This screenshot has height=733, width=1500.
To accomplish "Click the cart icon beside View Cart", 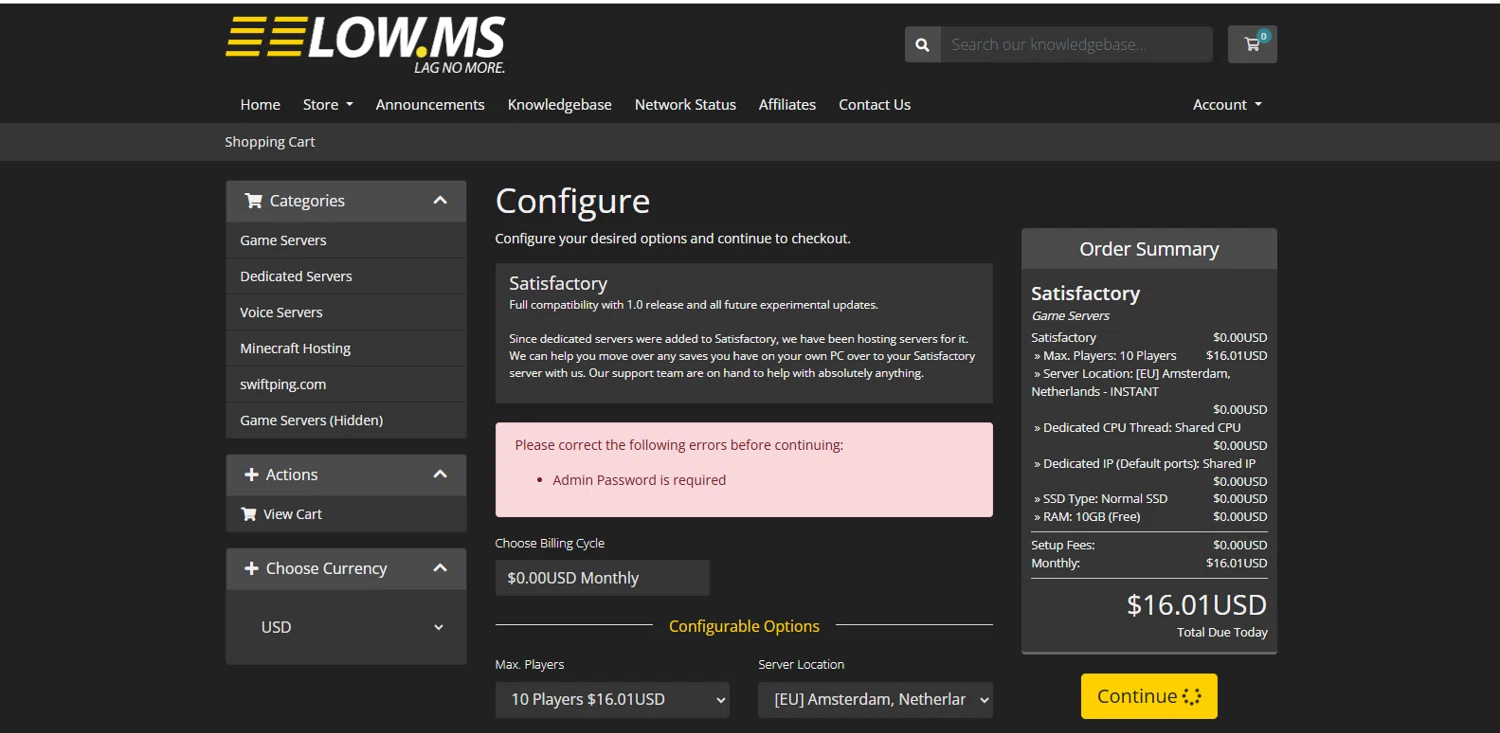I will click(249, 514).
